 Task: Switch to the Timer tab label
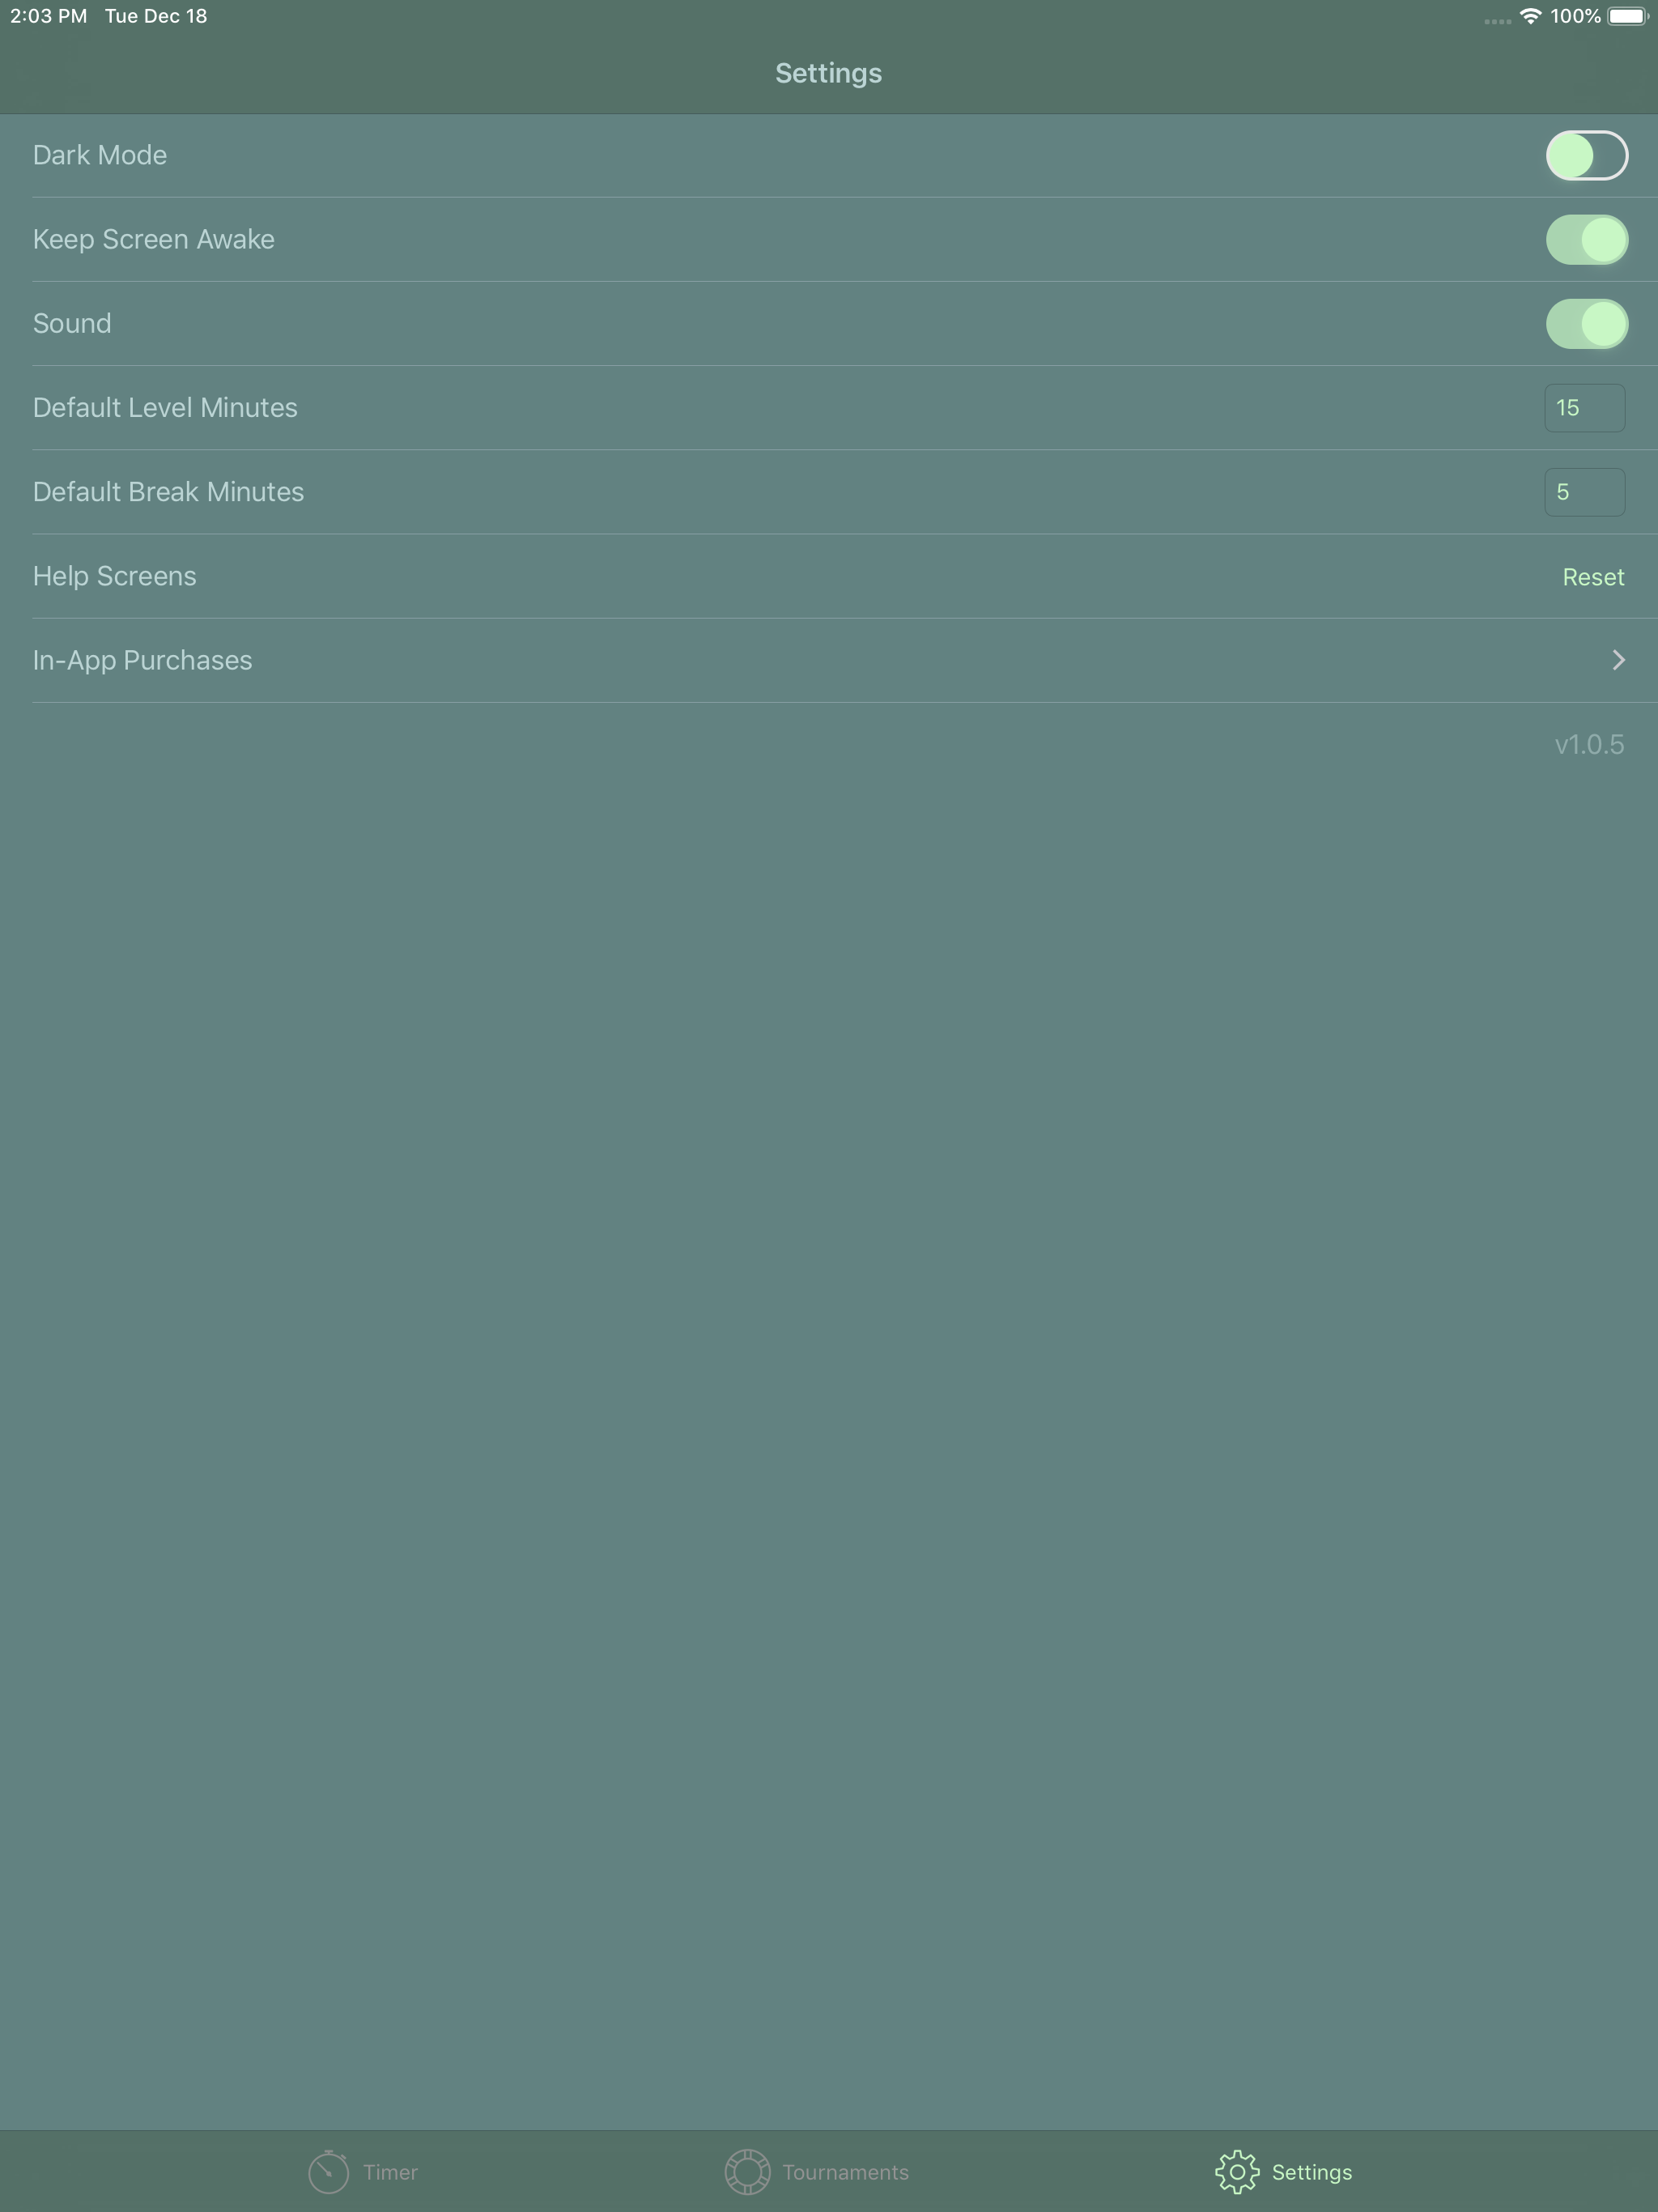pos(390,2172)
